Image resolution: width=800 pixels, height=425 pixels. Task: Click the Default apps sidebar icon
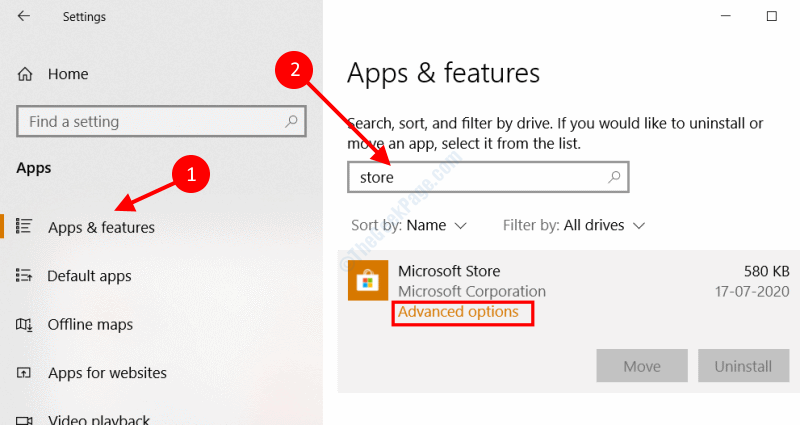[x=24, y=276]
